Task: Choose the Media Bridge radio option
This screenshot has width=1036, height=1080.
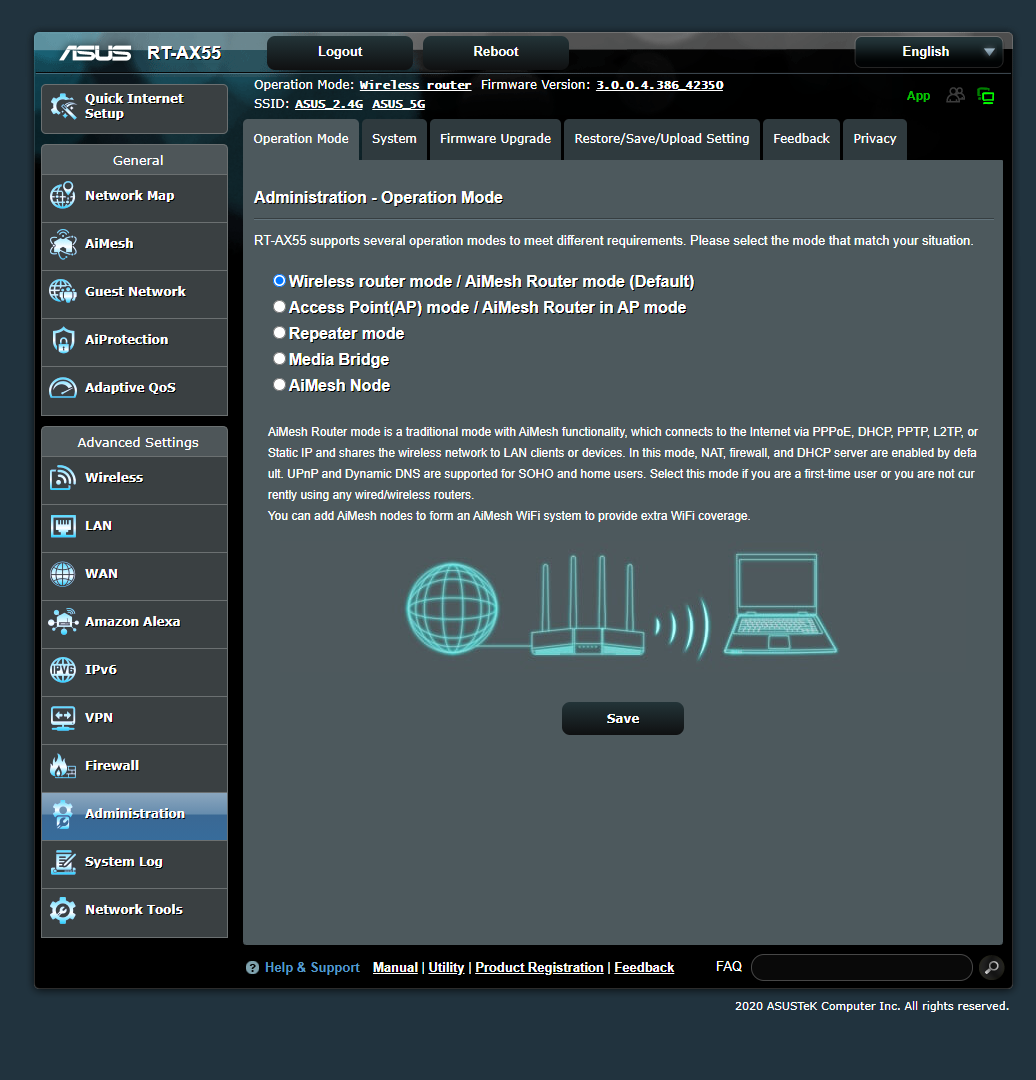Action: 279,358
